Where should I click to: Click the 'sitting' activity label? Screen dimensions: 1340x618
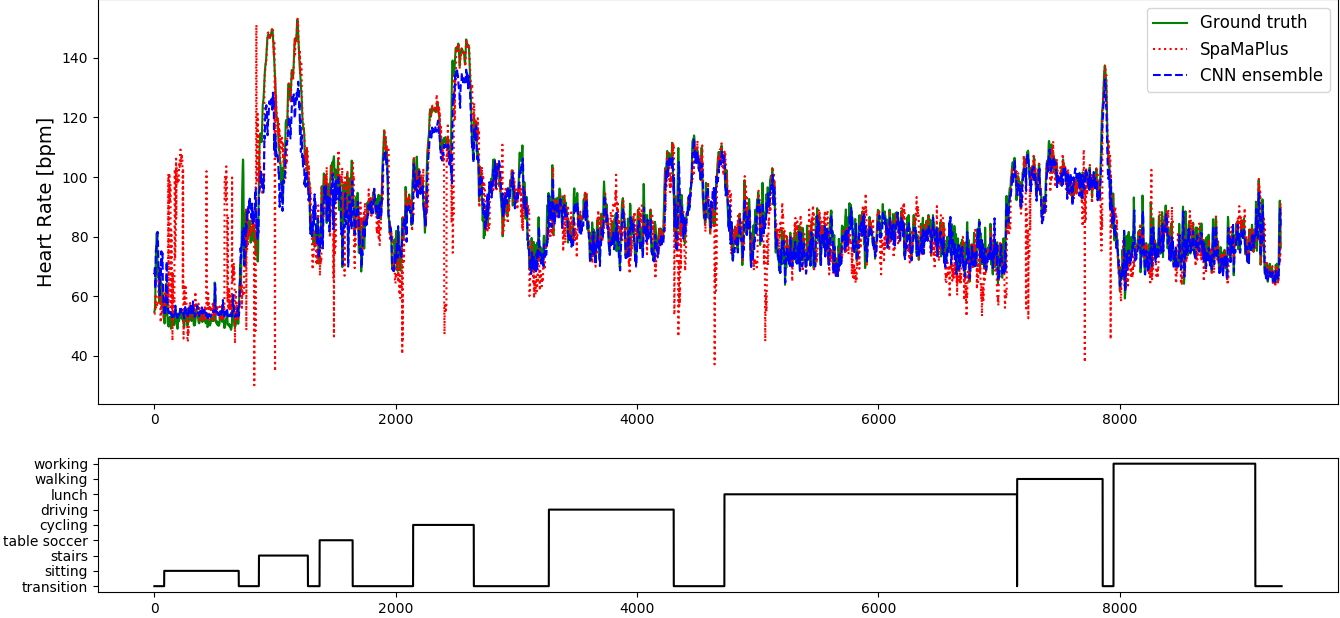coord(67,571)
